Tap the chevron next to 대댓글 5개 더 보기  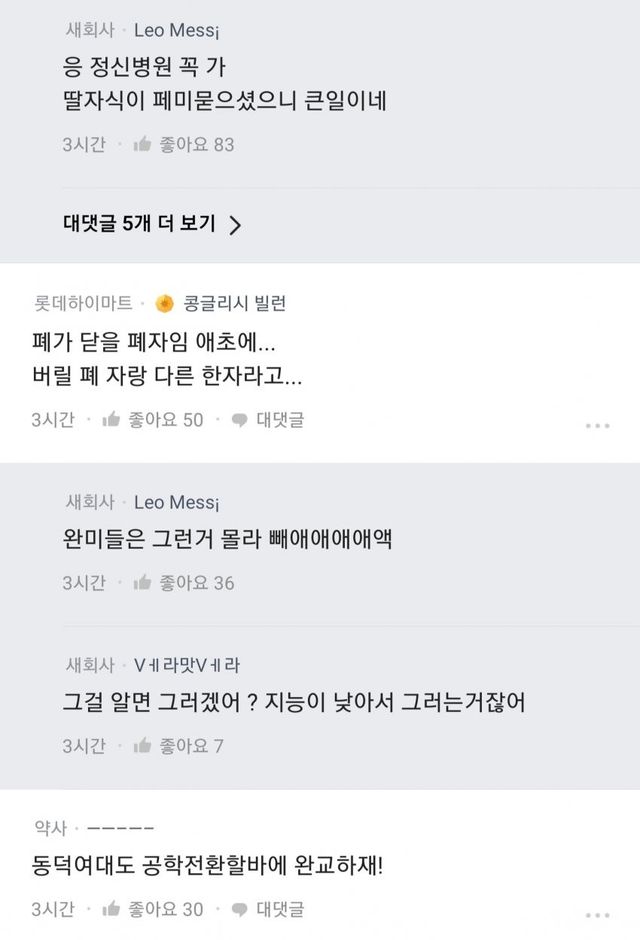(236, 225)
